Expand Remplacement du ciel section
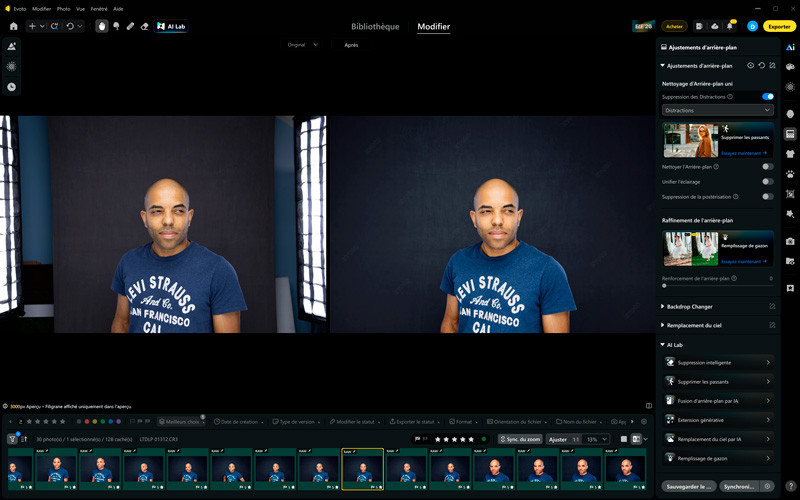Image resolution: width=800 pixels, height=500 pixels. 662,325
